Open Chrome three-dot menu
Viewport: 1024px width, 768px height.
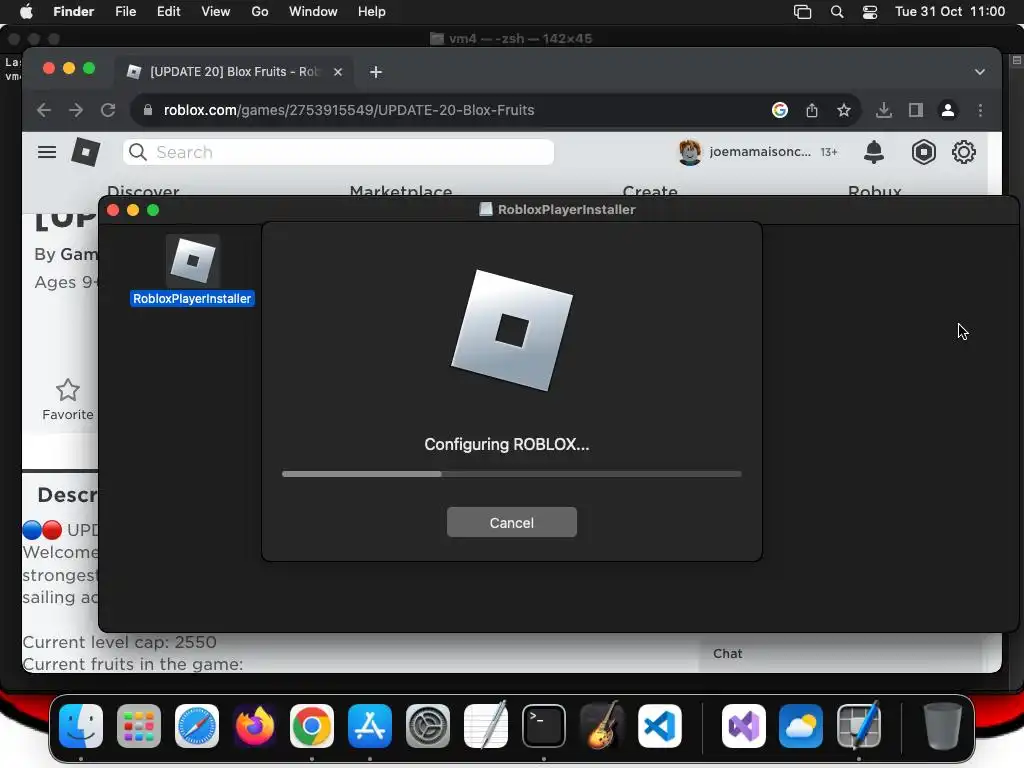980,110
